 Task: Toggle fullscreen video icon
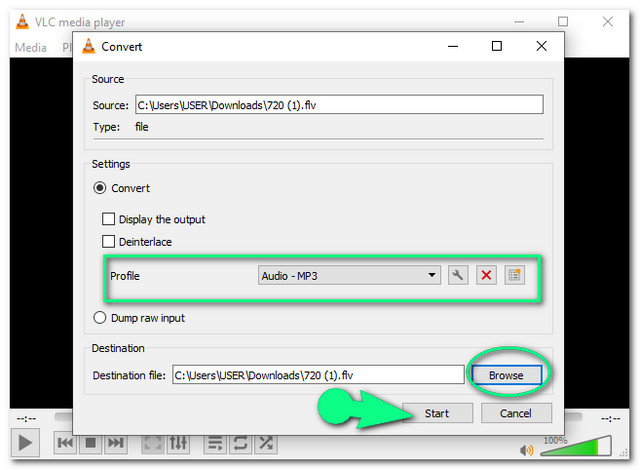click(153, 443)
